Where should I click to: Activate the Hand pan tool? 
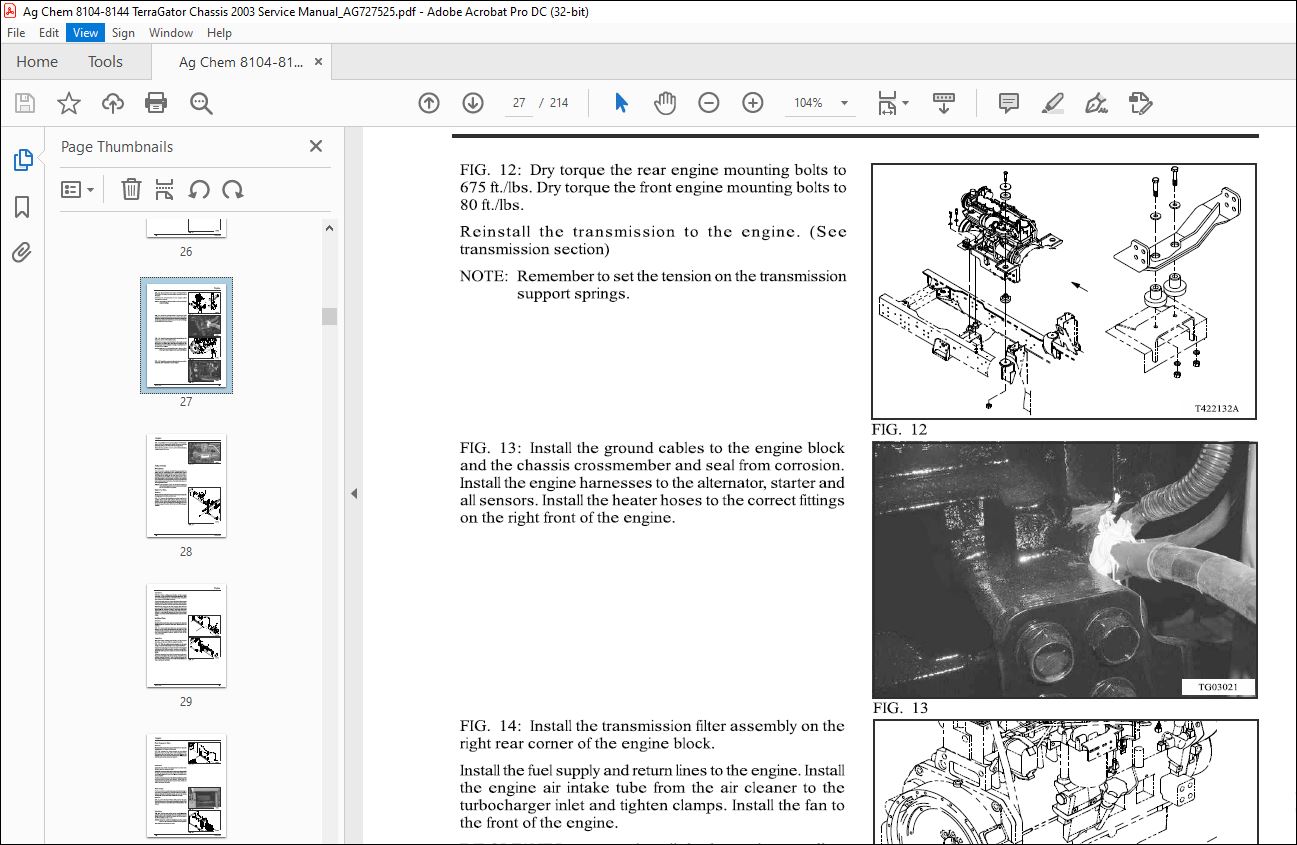[665, 103]
